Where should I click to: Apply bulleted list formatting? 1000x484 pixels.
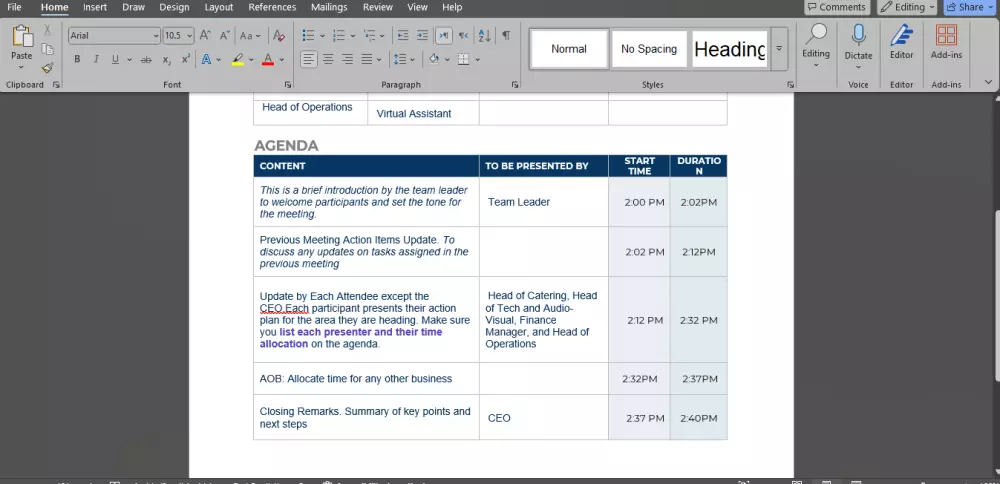(x=308, y=36)
